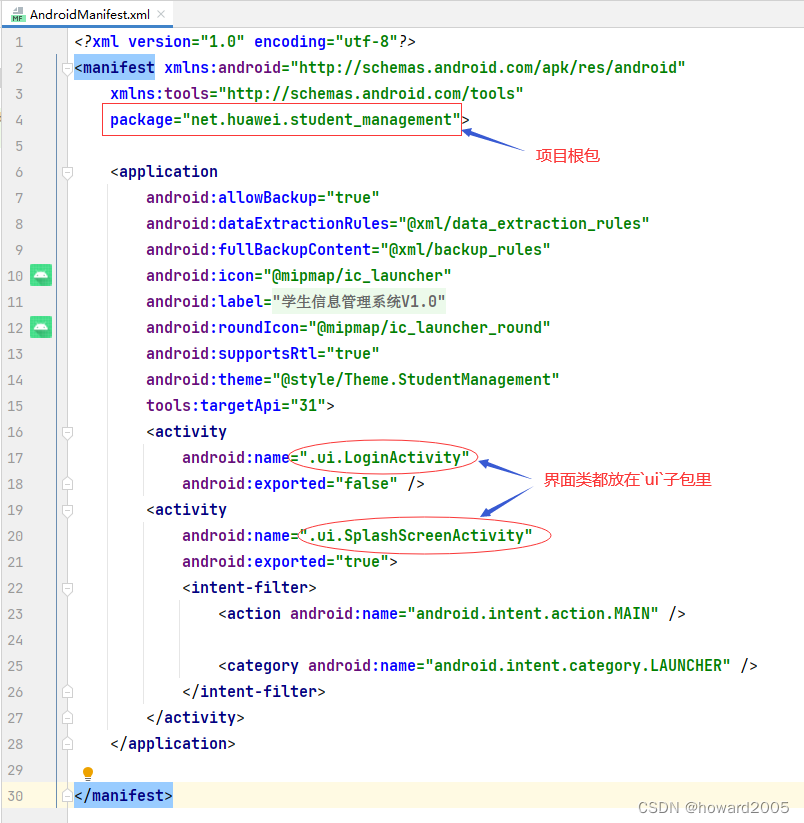Click the xmlns:tools namespace attribute
The height and width of the screenshot is (823, 804).
(316, 93)
